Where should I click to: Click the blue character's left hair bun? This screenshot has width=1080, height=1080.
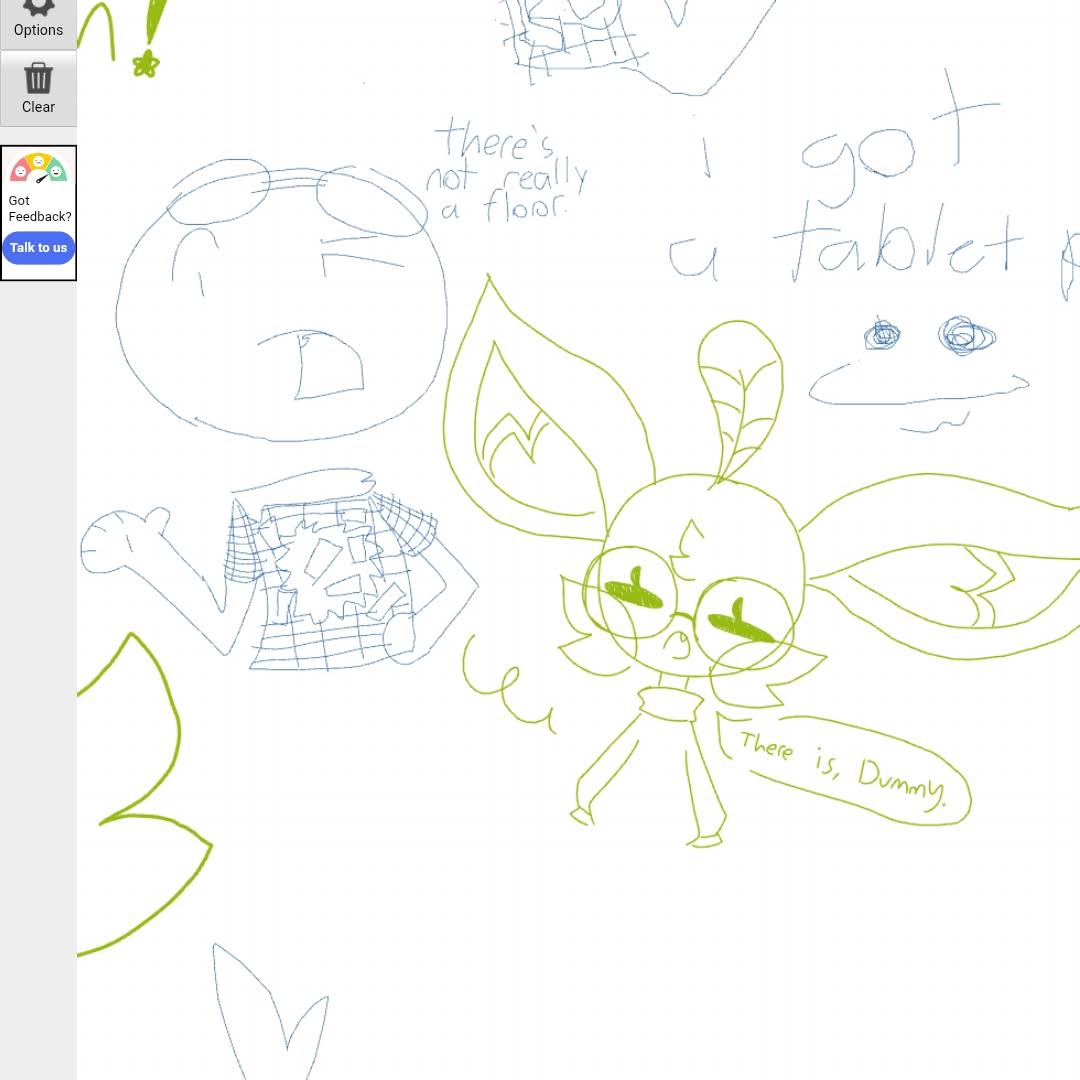[218, 193]
